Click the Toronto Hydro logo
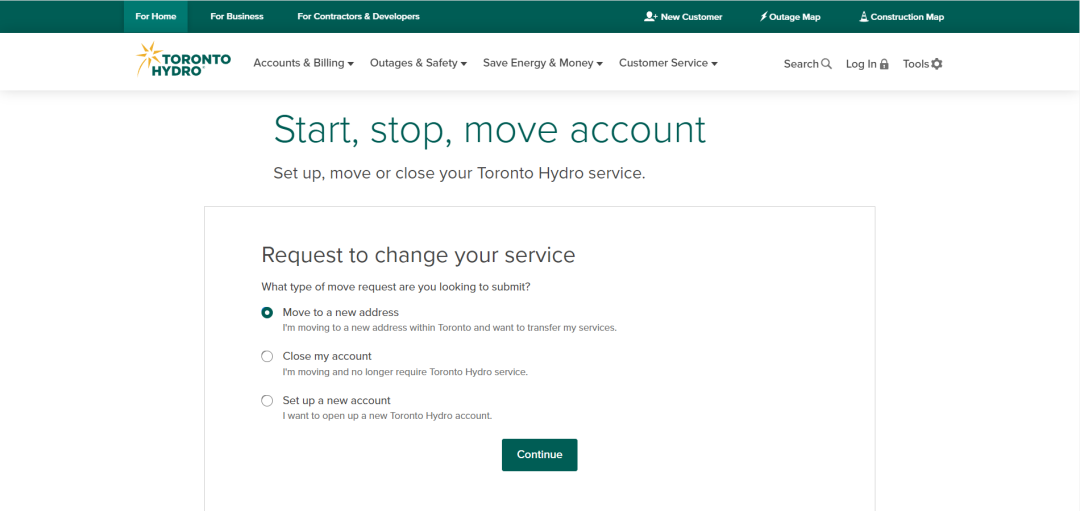 183,59
